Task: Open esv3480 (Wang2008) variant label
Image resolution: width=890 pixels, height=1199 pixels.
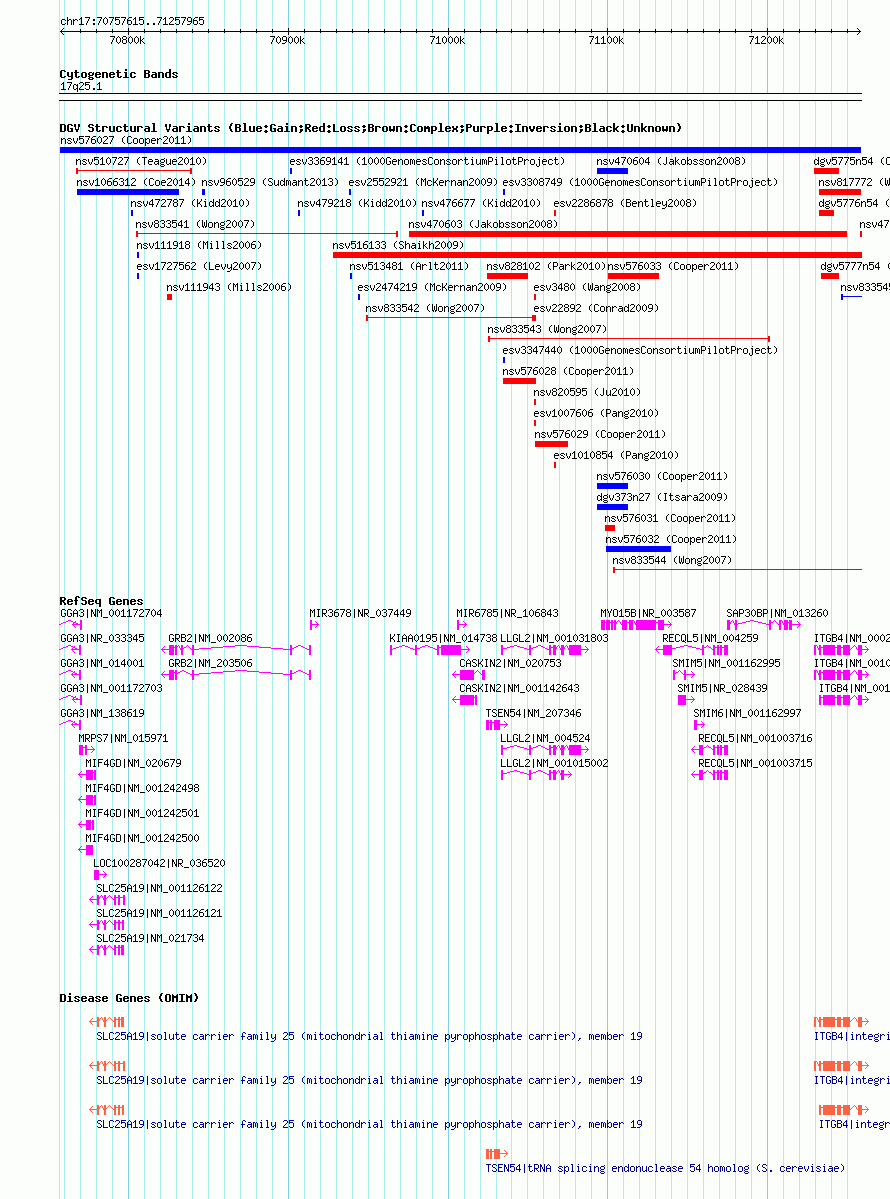Action: pos(586,288)
